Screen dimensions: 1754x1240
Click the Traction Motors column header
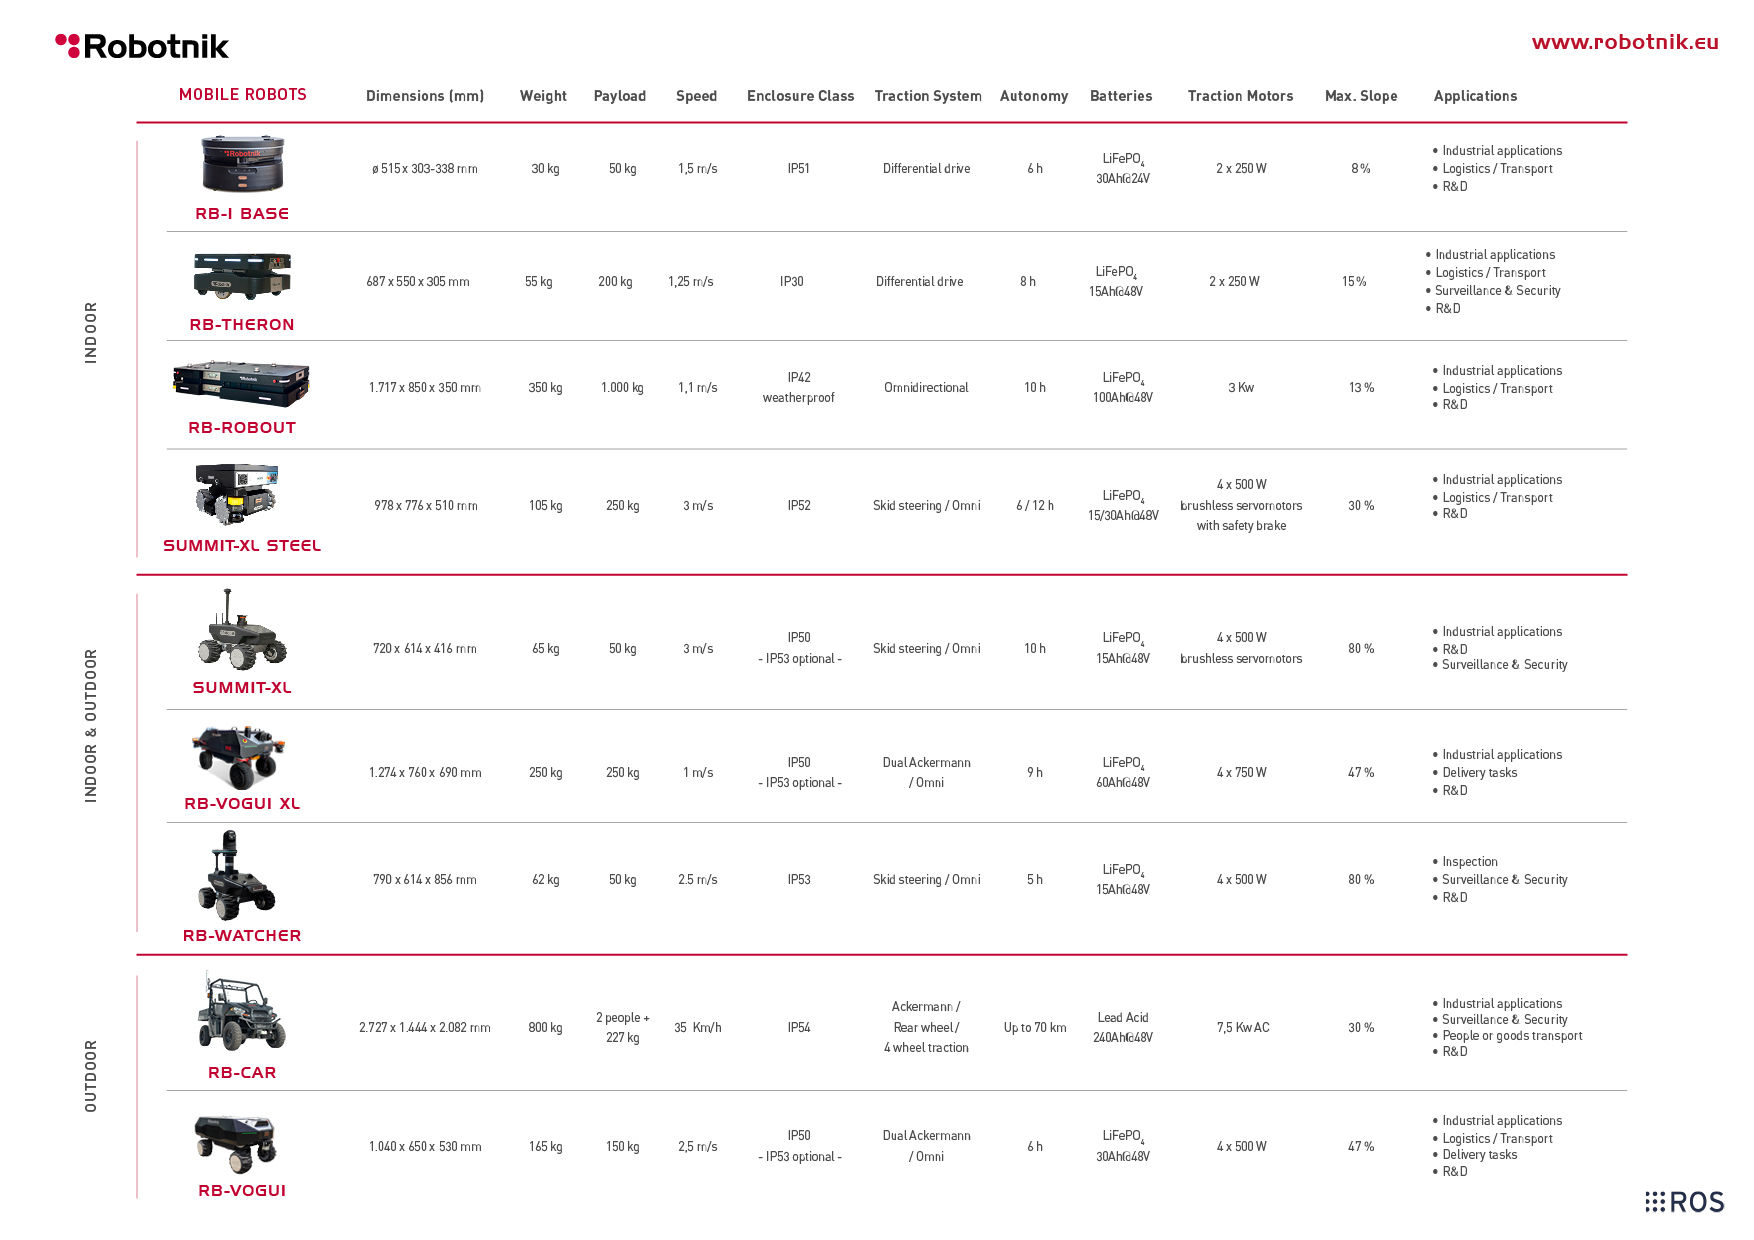tap(1240, 96)
